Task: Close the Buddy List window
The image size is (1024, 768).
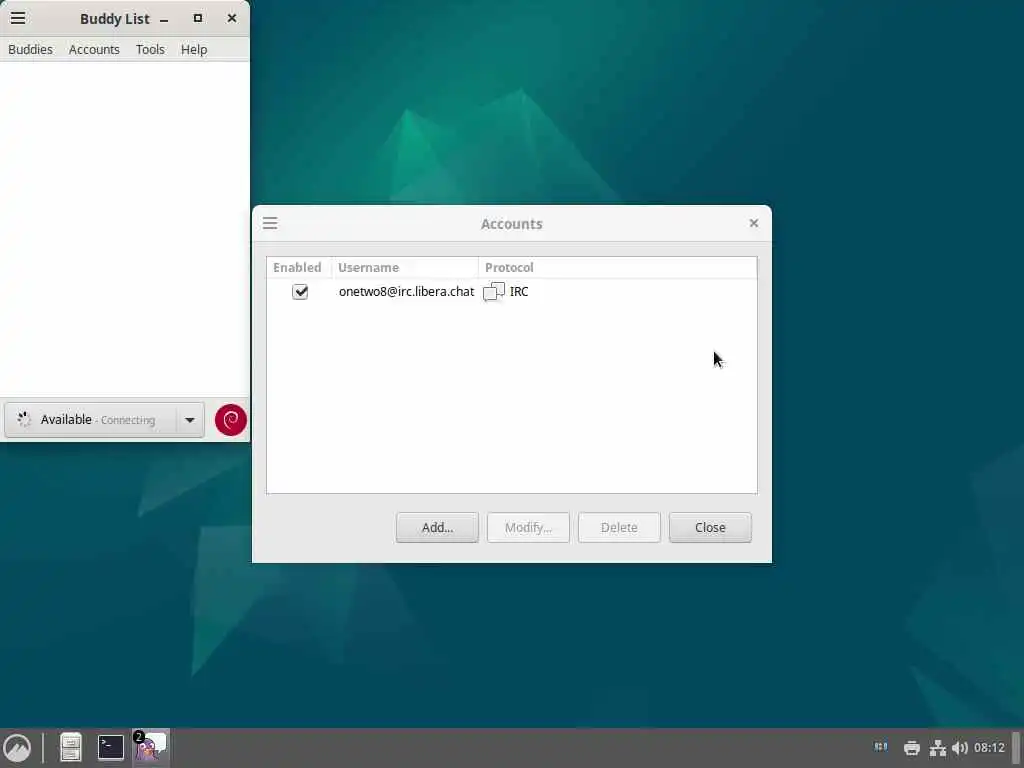Action: pyautogui.click(x=232, y=18)
